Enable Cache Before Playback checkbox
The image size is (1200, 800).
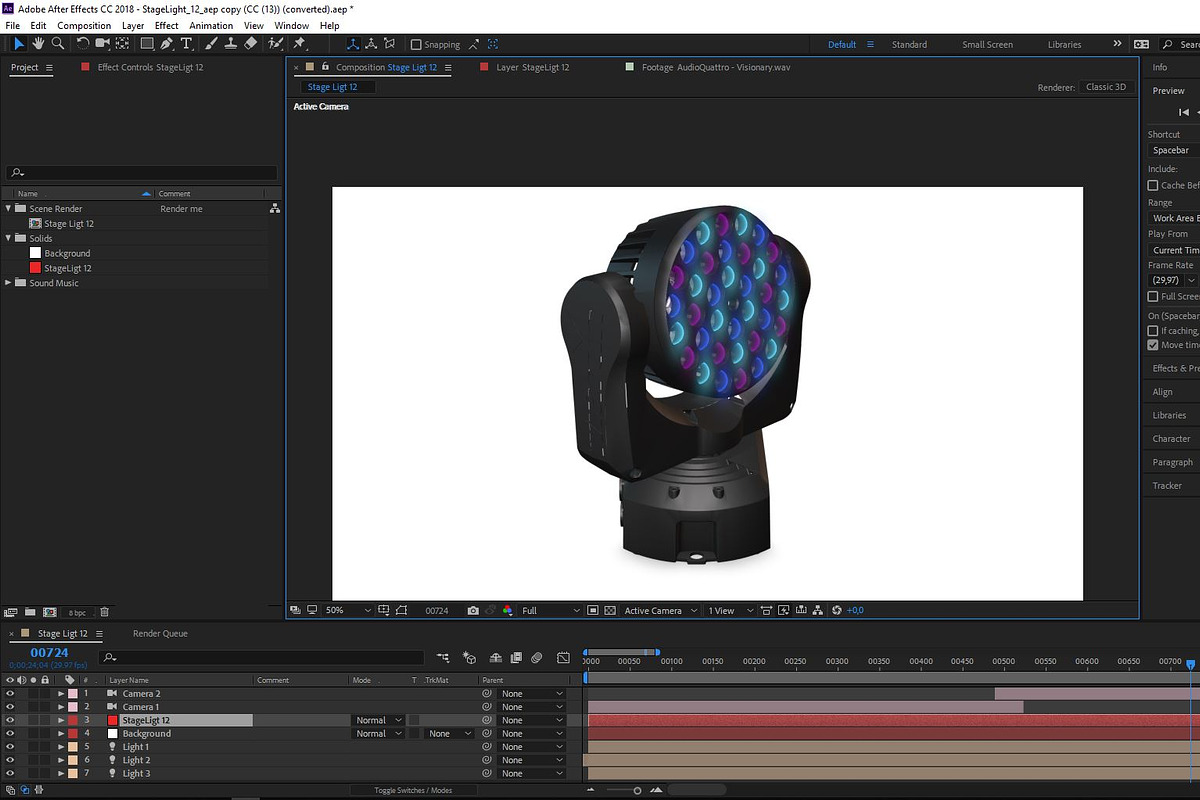tap(1153, 185)
